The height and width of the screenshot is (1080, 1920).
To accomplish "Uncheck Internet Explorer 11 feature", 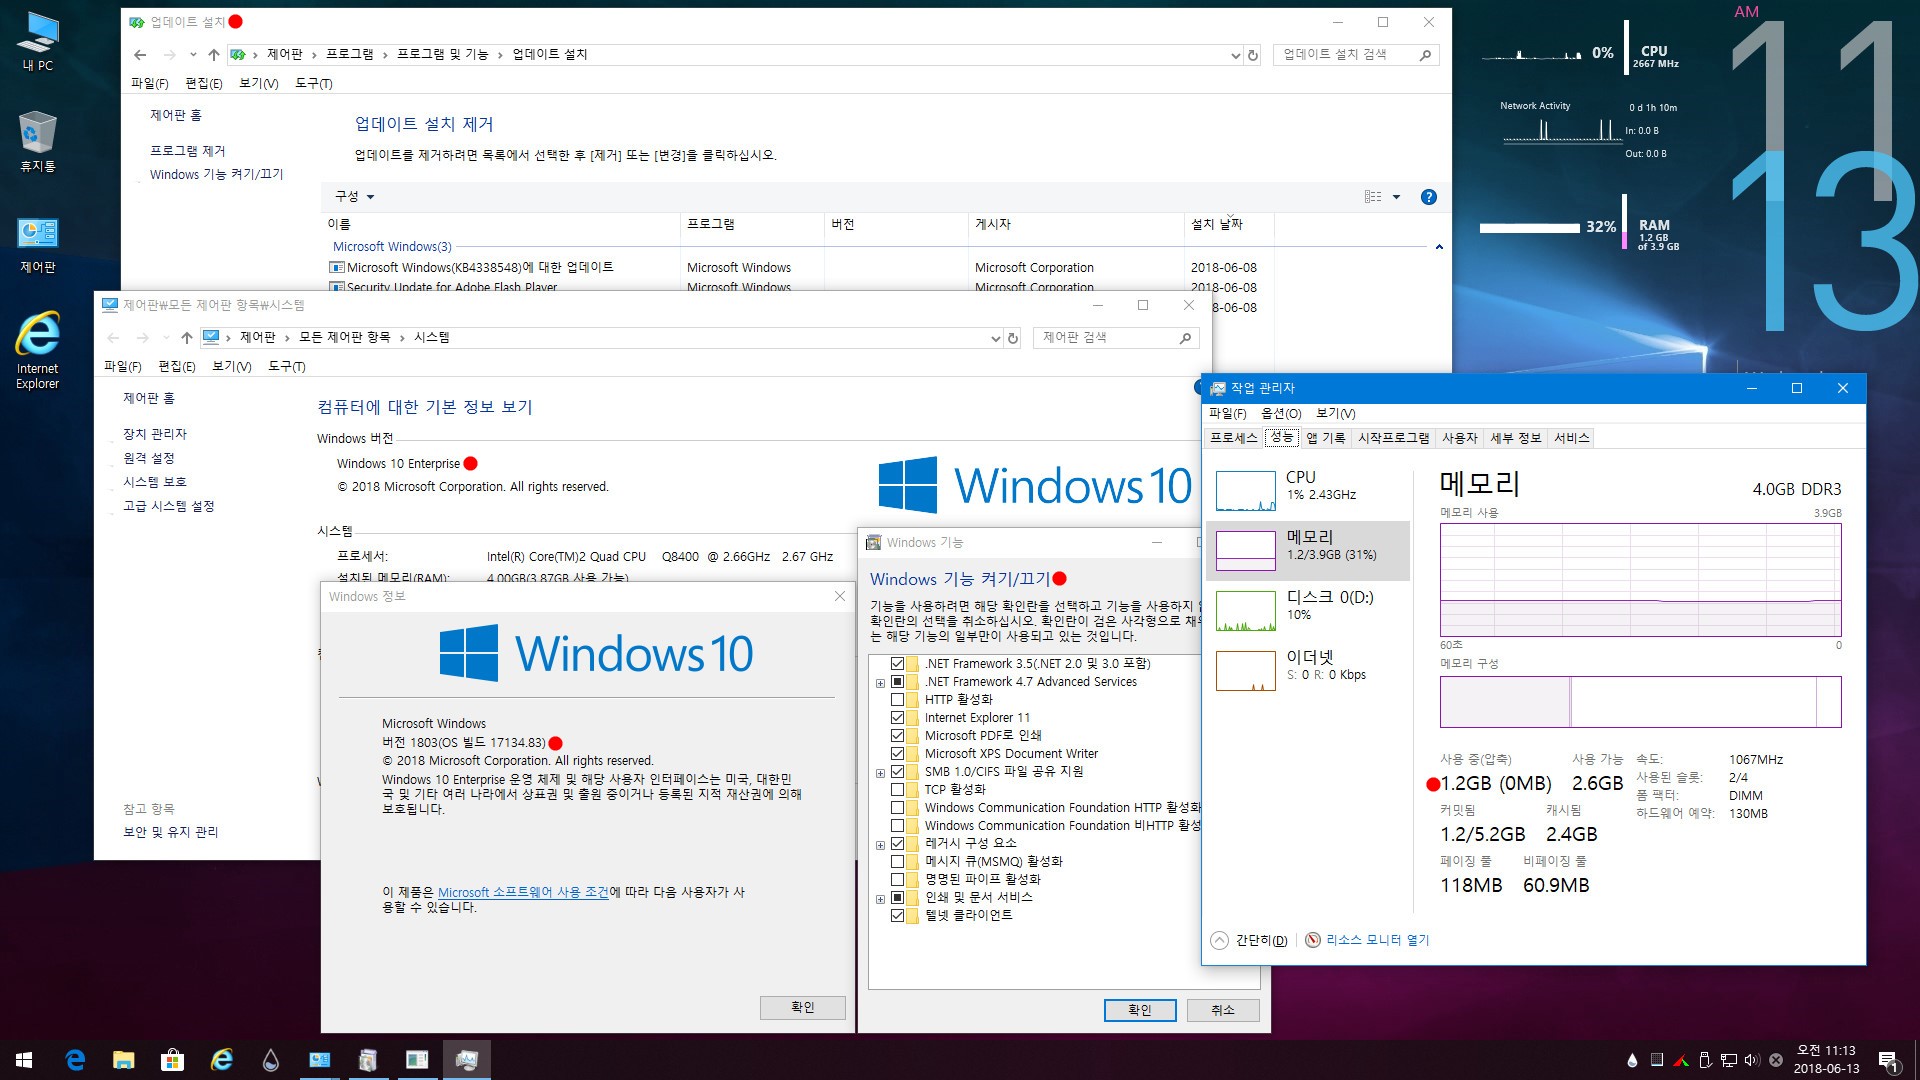I will click(897, 718).
